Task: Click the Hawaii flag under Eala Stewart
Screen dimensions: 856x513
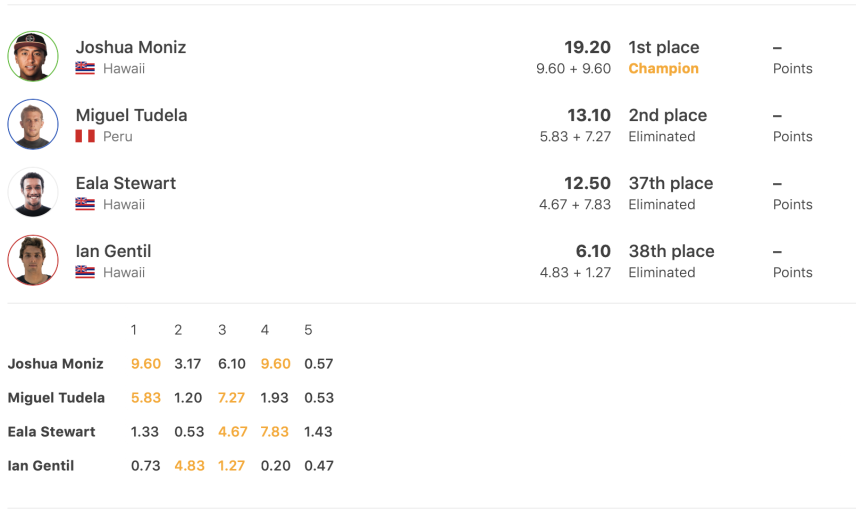Action: [85, 204]
